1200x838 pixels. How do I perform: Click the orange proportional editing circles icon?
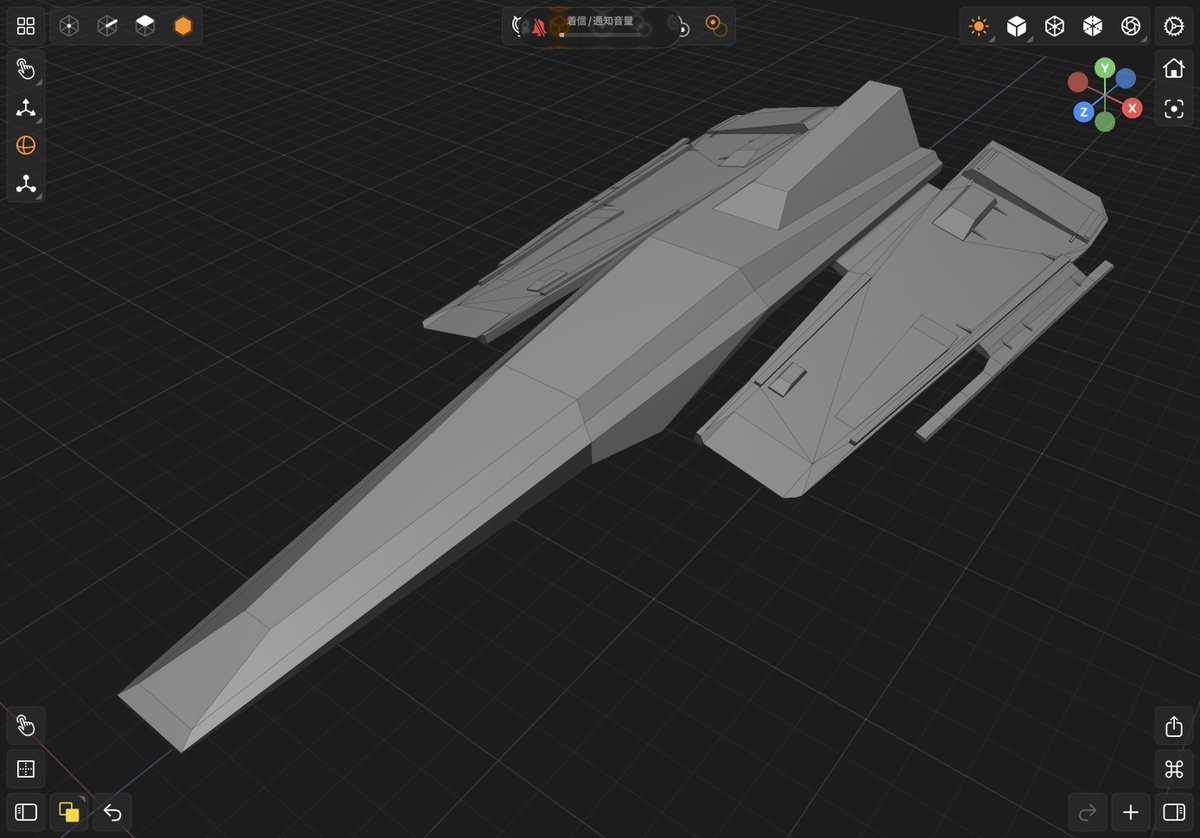pos(715,26)
